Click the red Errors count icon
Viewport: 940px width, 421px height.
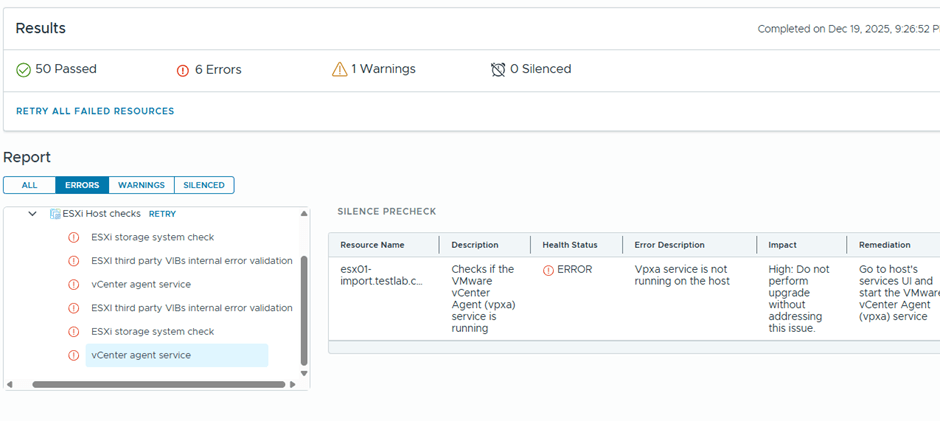(183, 70)
